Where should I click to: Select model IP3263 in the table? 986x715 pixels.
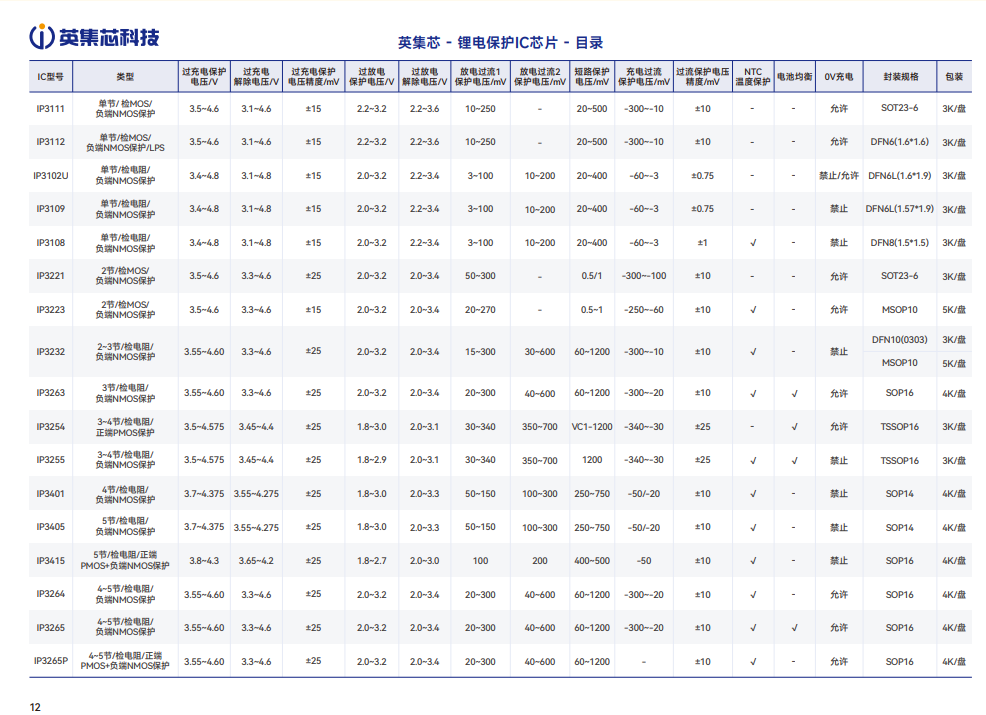(50, 393)
